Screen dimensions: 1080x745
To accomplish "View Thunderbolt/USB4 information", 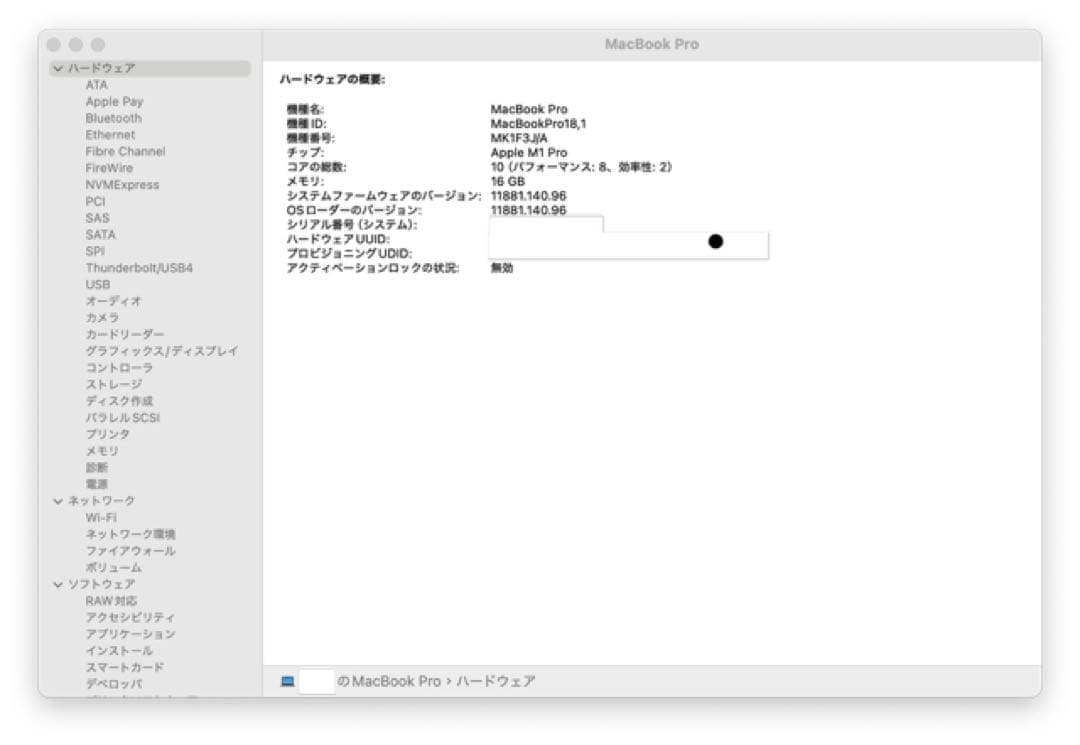I will (x=140, y=267).
